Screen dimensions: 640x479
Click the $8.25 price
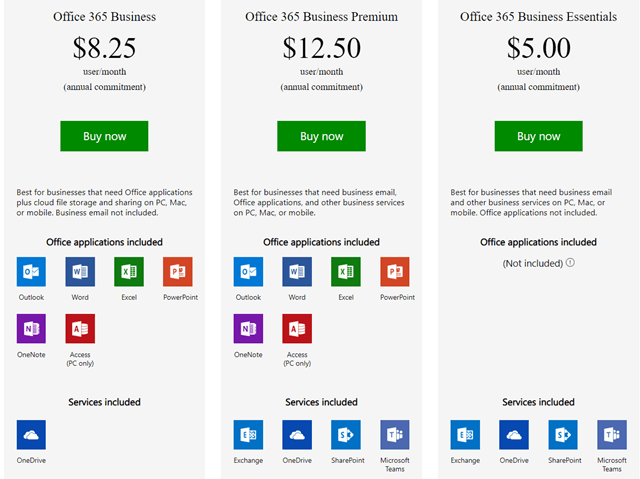tap(104, 48)
